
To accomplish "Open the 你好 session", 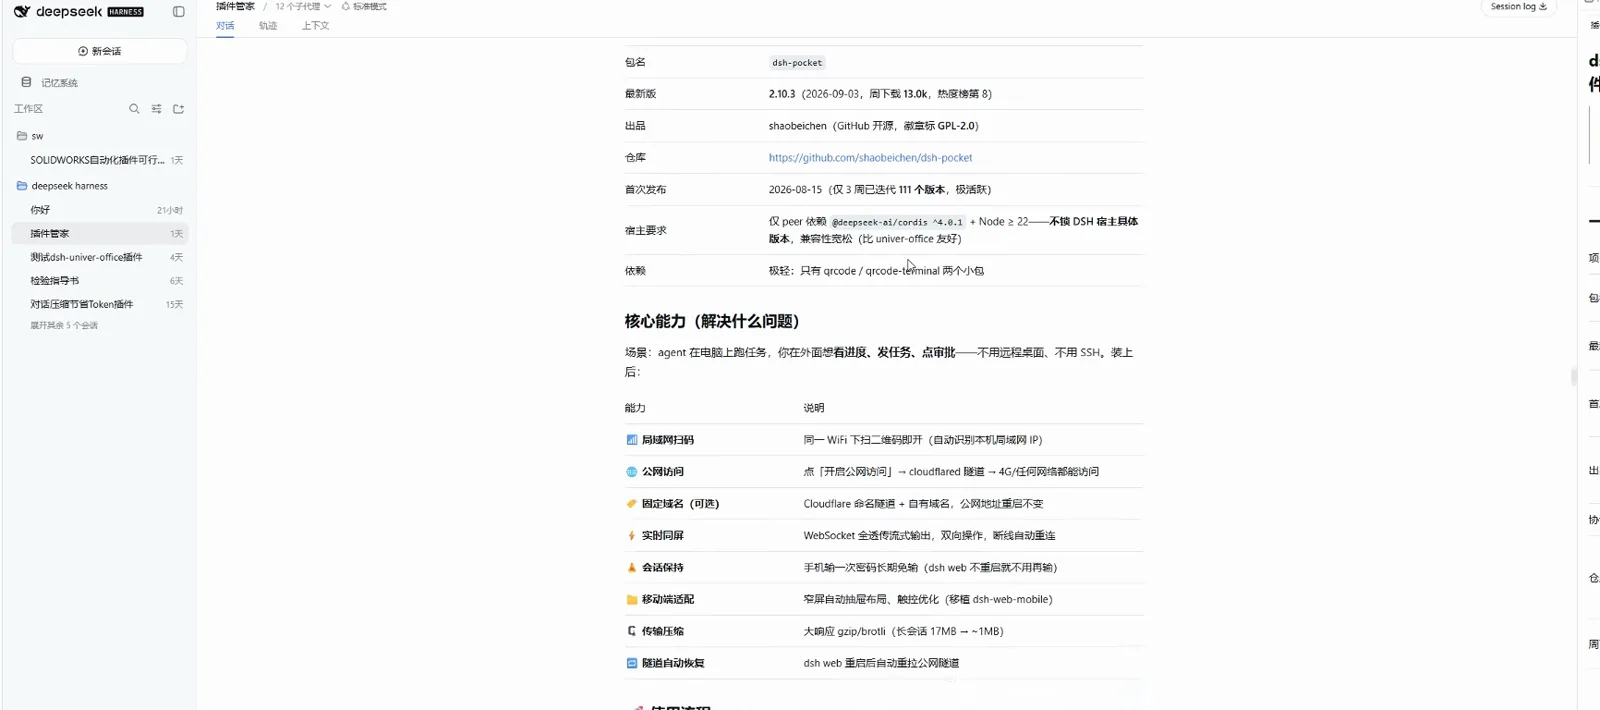I will 100,210.
